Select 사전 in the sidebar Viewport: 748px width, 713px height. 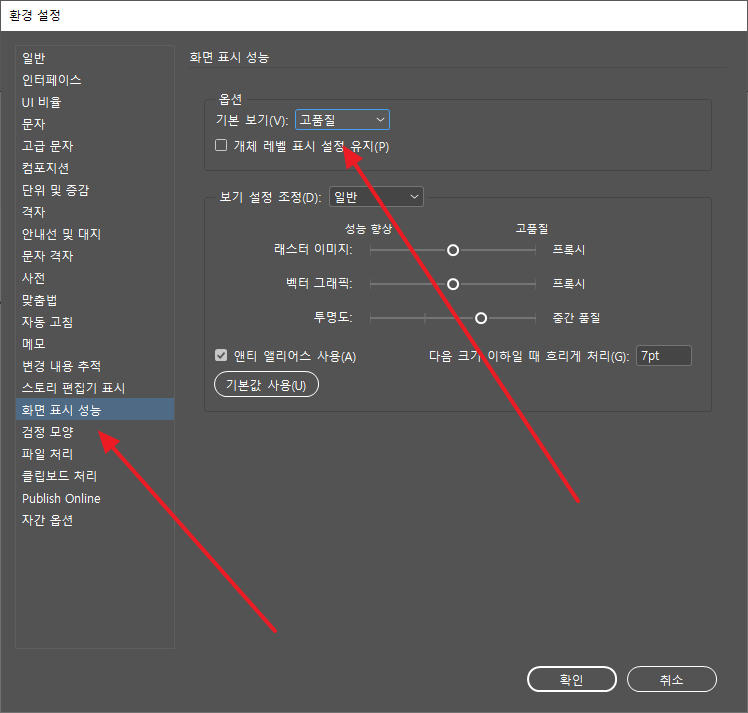point(95,278)
